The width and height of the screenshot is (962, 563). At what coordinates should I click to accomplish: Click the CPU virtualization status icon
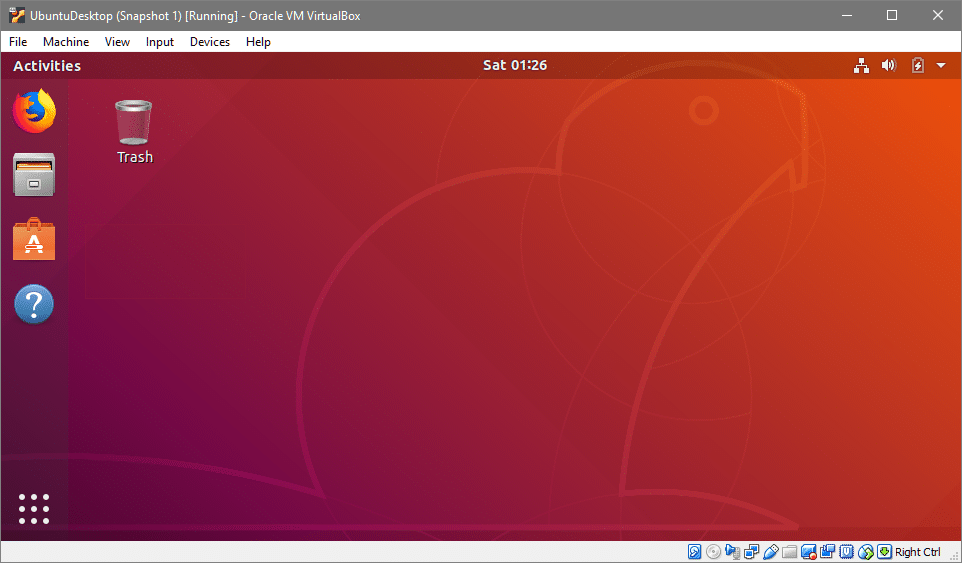(847, 552)
